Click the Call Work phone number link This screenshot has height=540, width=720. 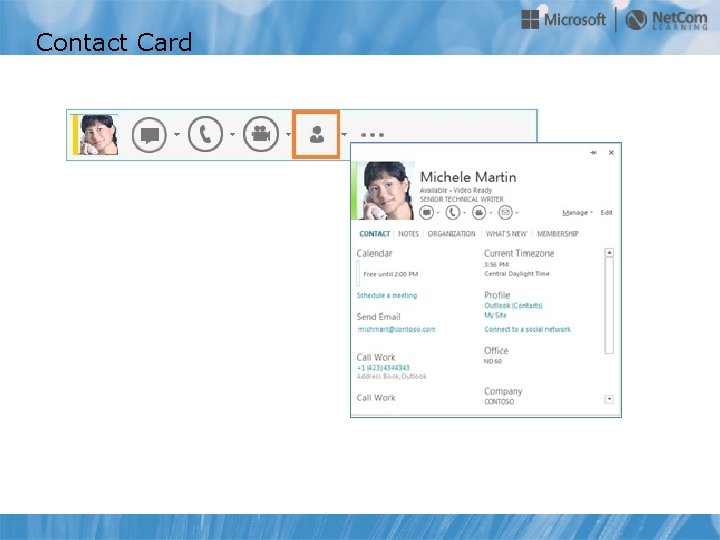(x=383, y=368)
